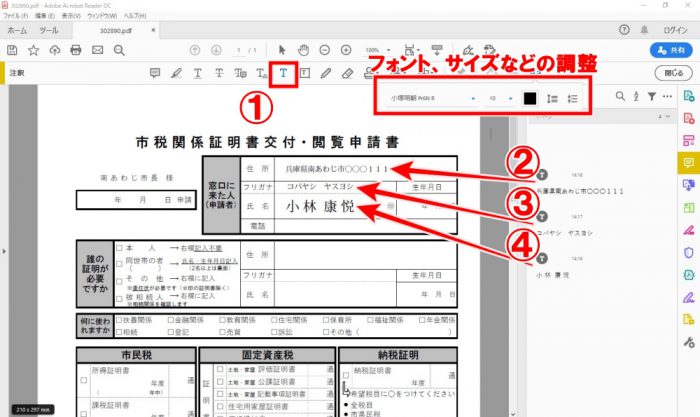
Task: Open More Tools wrench icon in sidebar
Action: click(688, 342)
